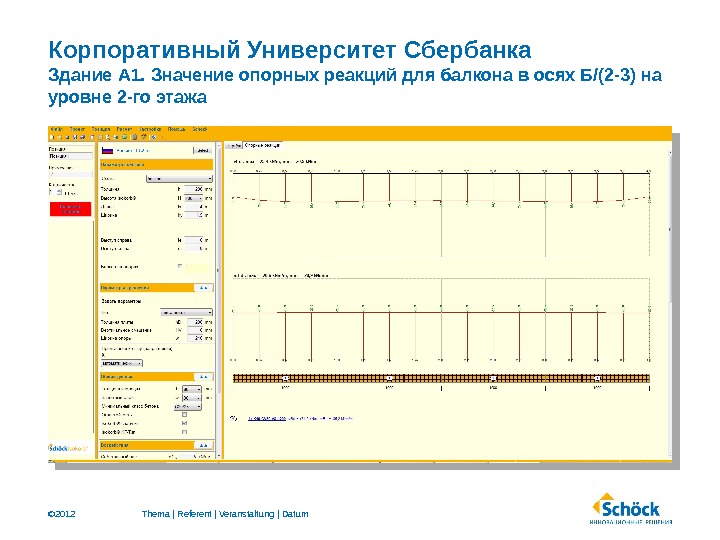Select the tab beside Опорные реакции

(x=234, y=146)
